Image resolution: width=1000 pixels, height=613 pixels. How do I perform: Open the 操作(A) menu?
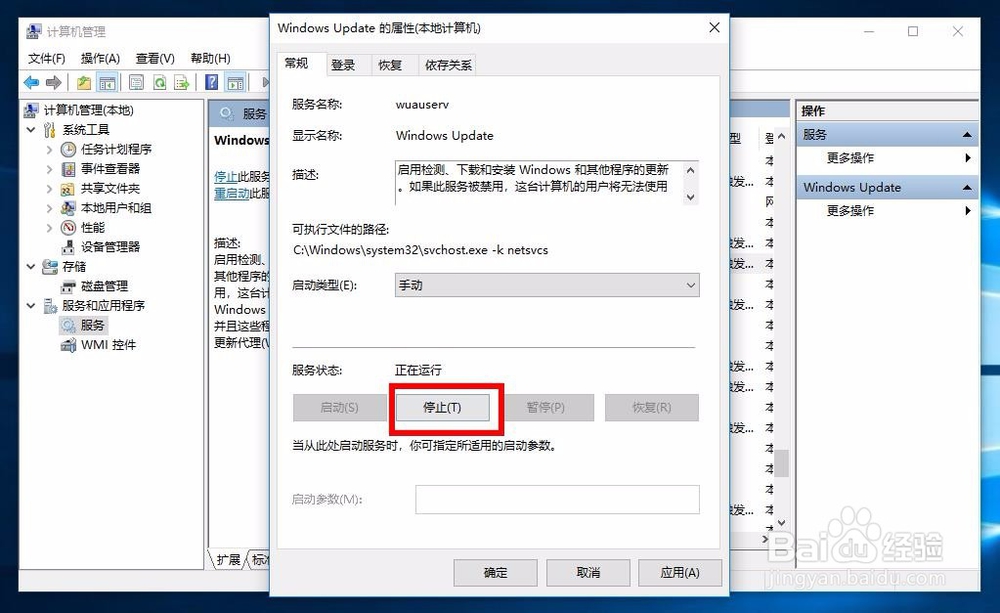[x=100, y=59]
